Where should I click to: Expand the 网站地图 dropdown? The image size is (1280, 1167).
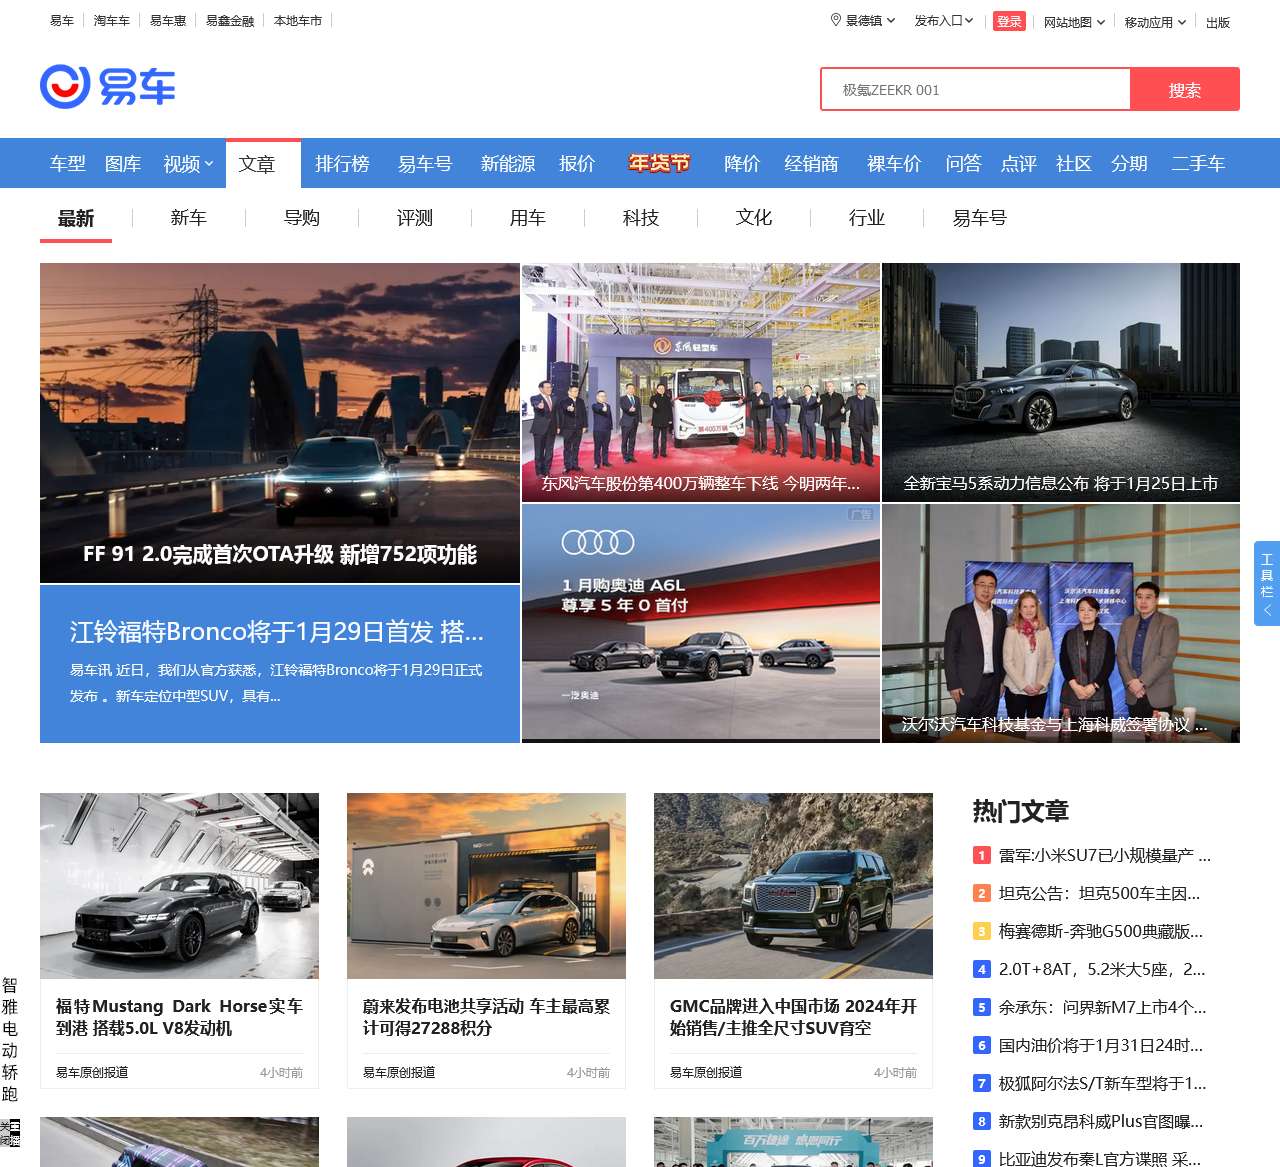[x=1074, y=22]
